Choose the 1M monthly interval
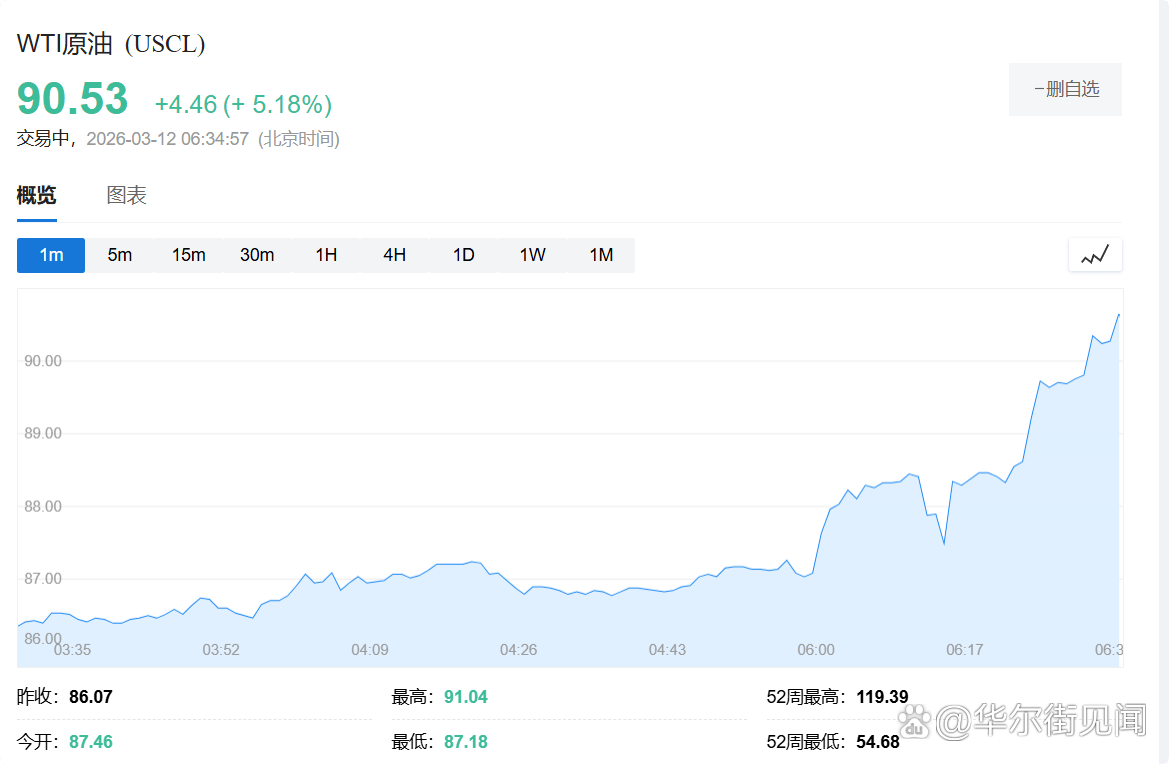Image resolution: width=1169 pixels, height=764 pixels. [x=600, y=255]
